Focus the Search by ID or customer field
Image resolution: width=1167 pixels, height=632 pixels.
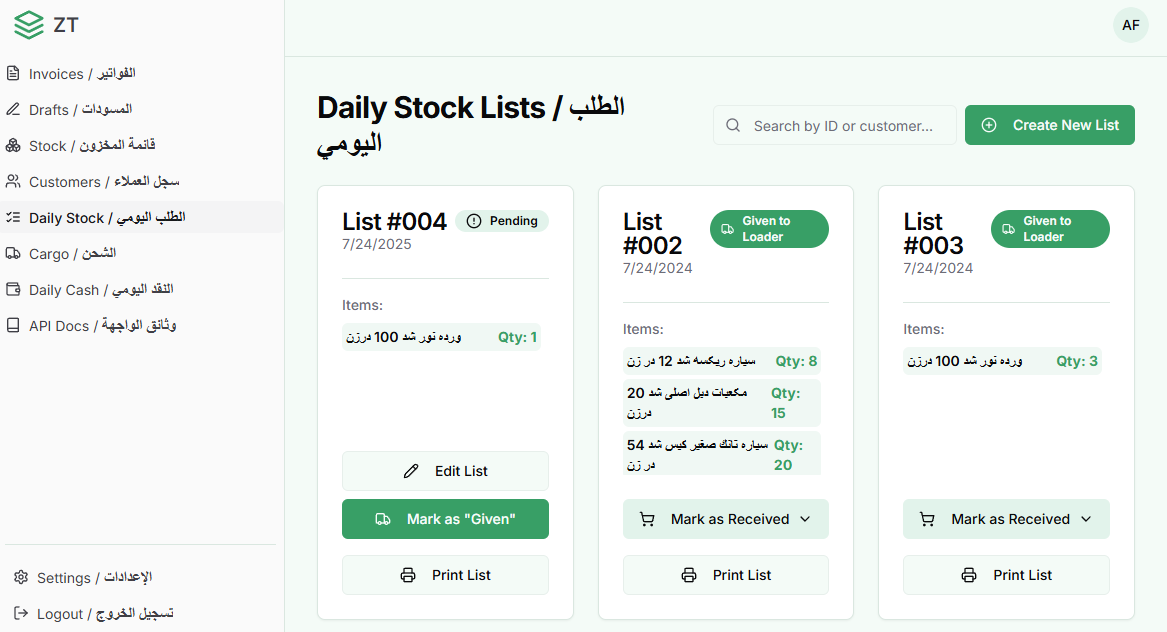coord(834,125)
